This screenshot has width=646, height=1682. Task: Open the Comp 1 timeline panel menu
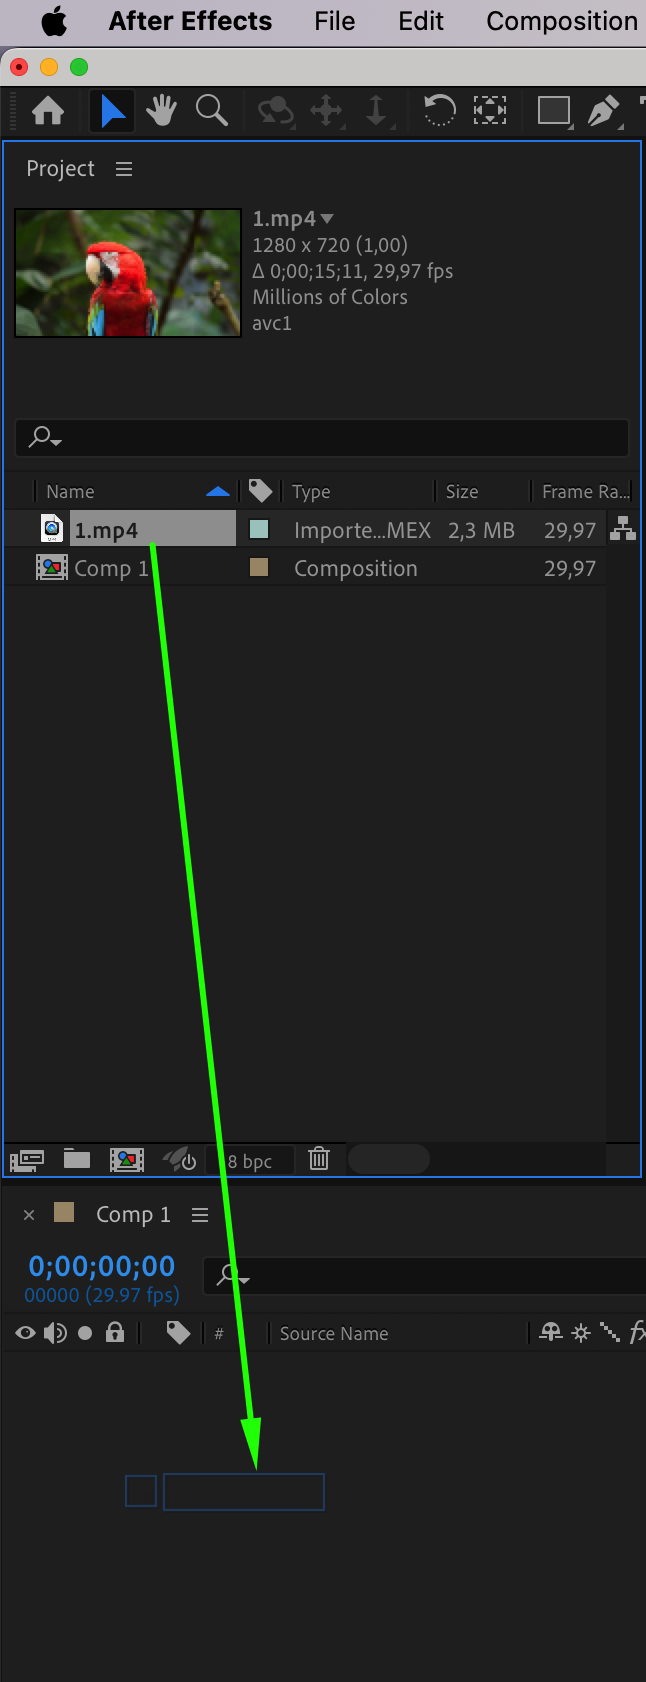[200, 1214]
